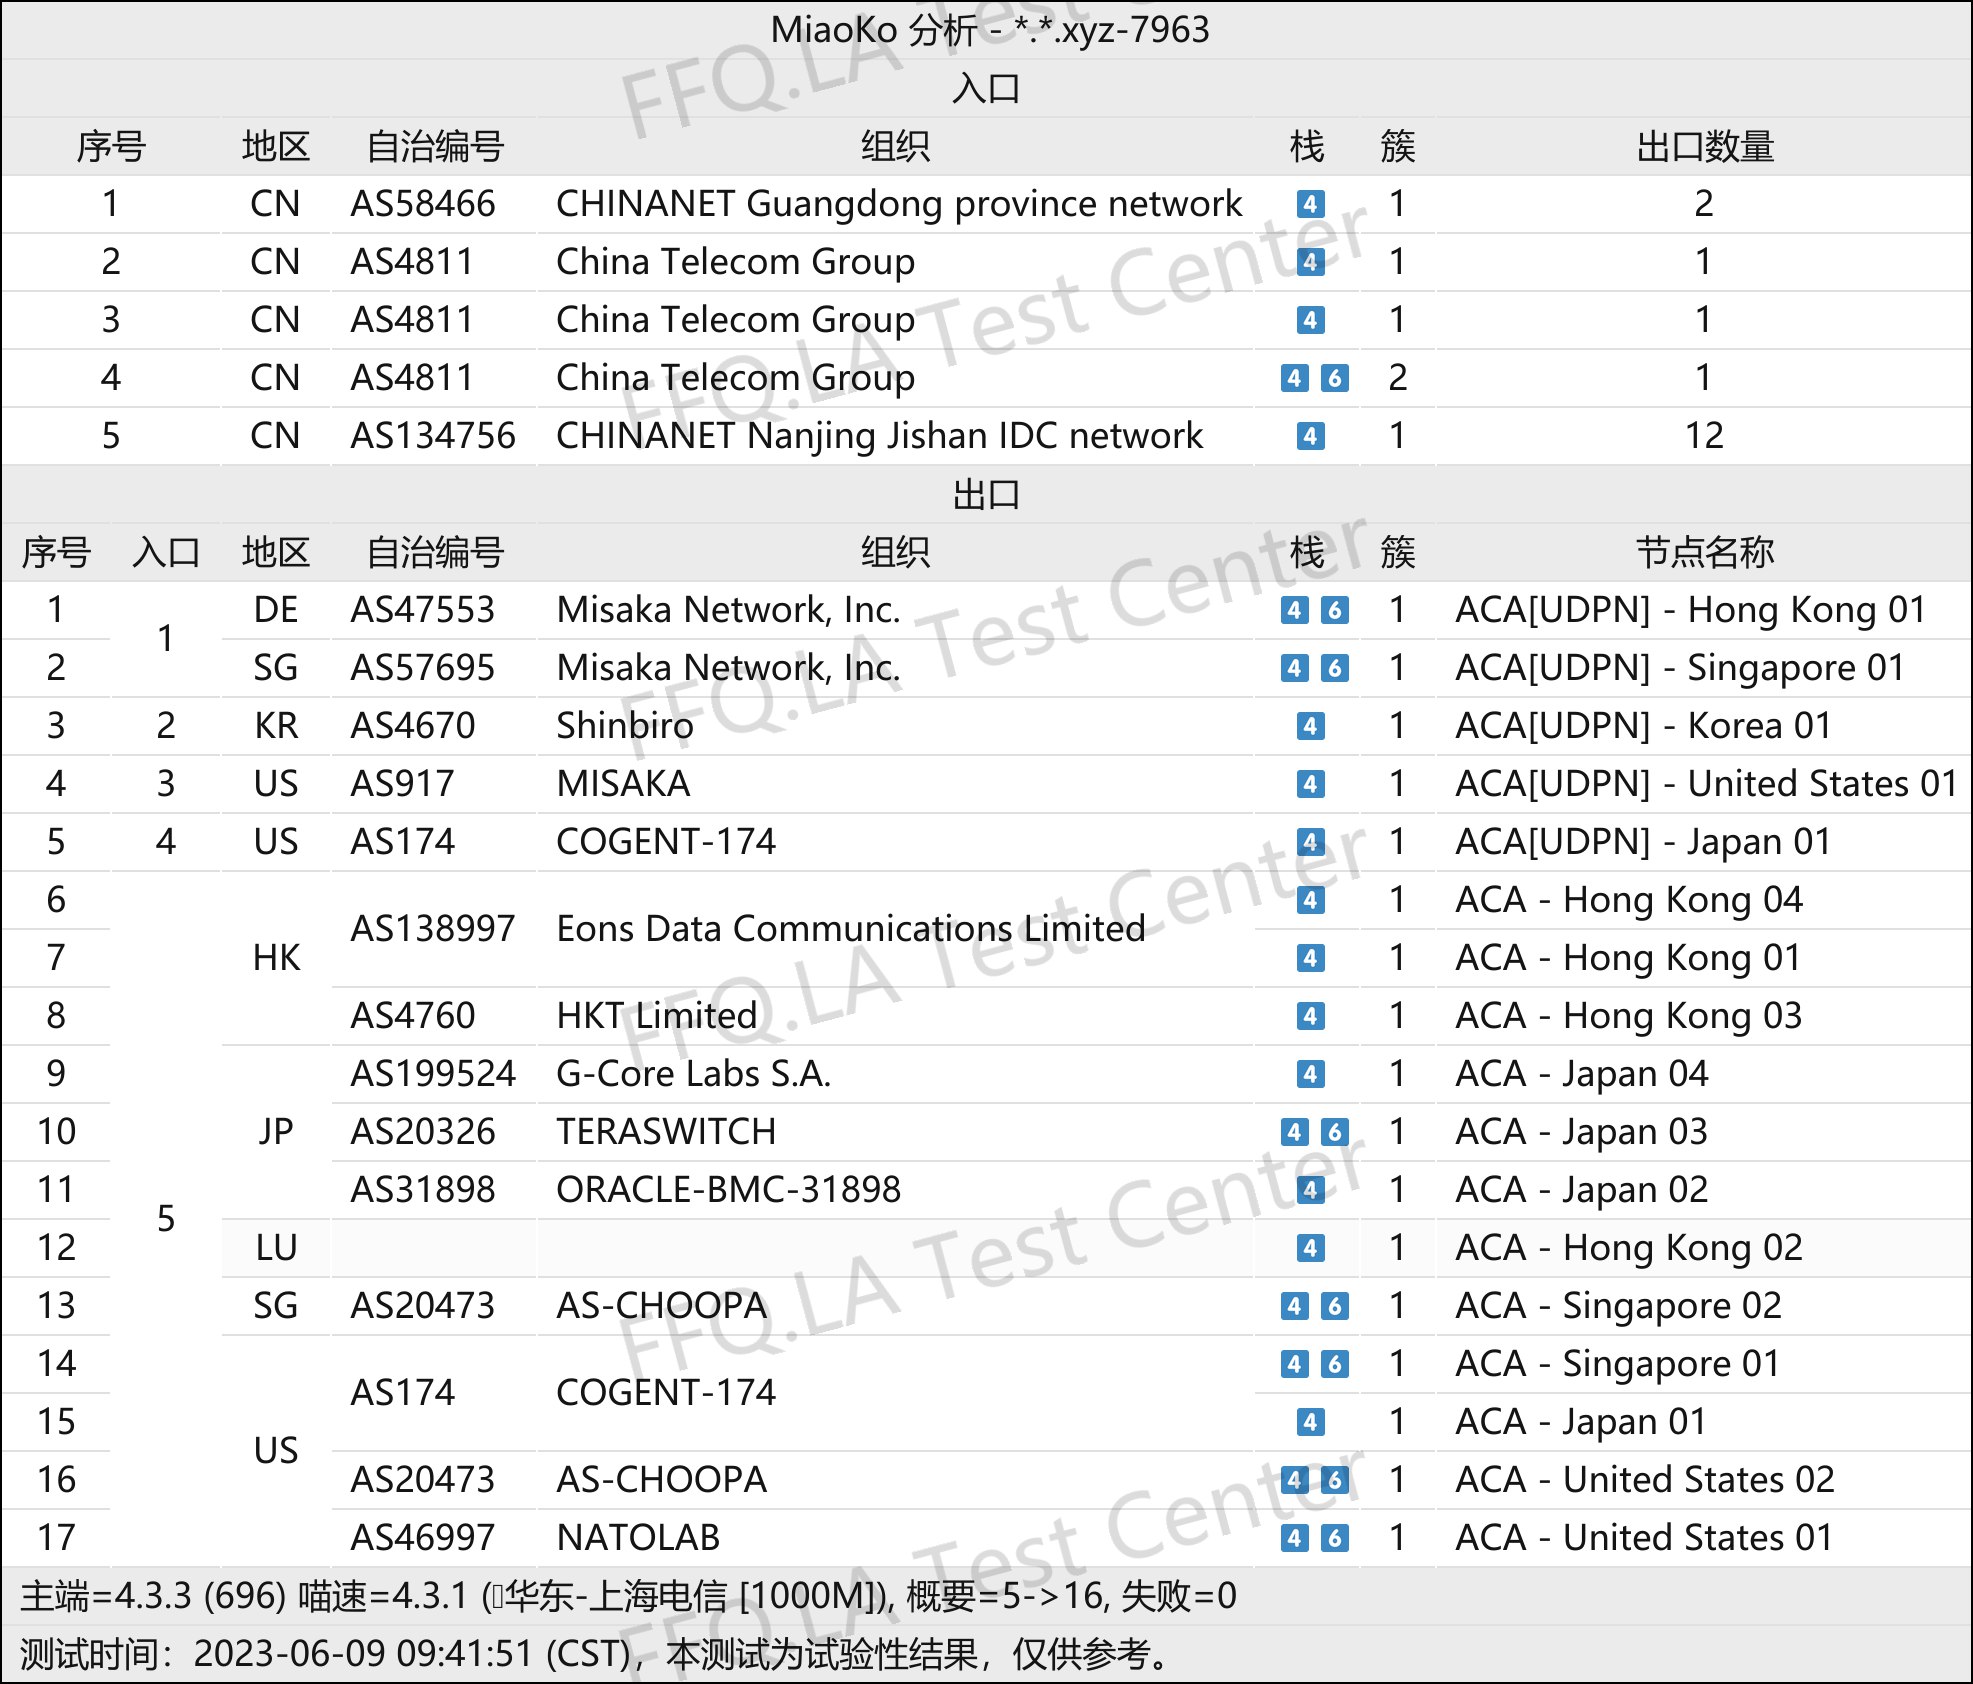Select the 'AS134756' cell
The height and width of the screenshot is (1684, 1973).
433,436
